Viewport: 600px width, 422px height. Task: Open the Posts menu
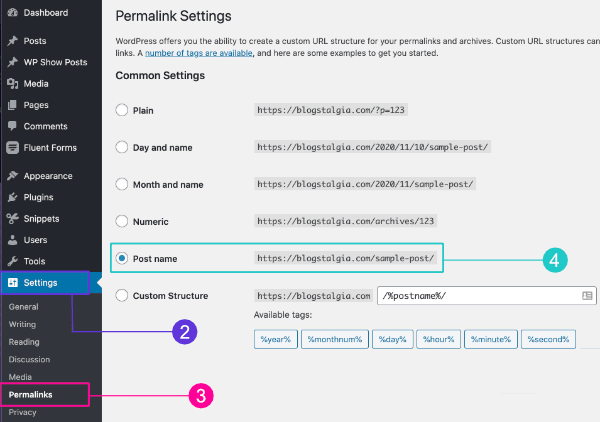(35, 41)
